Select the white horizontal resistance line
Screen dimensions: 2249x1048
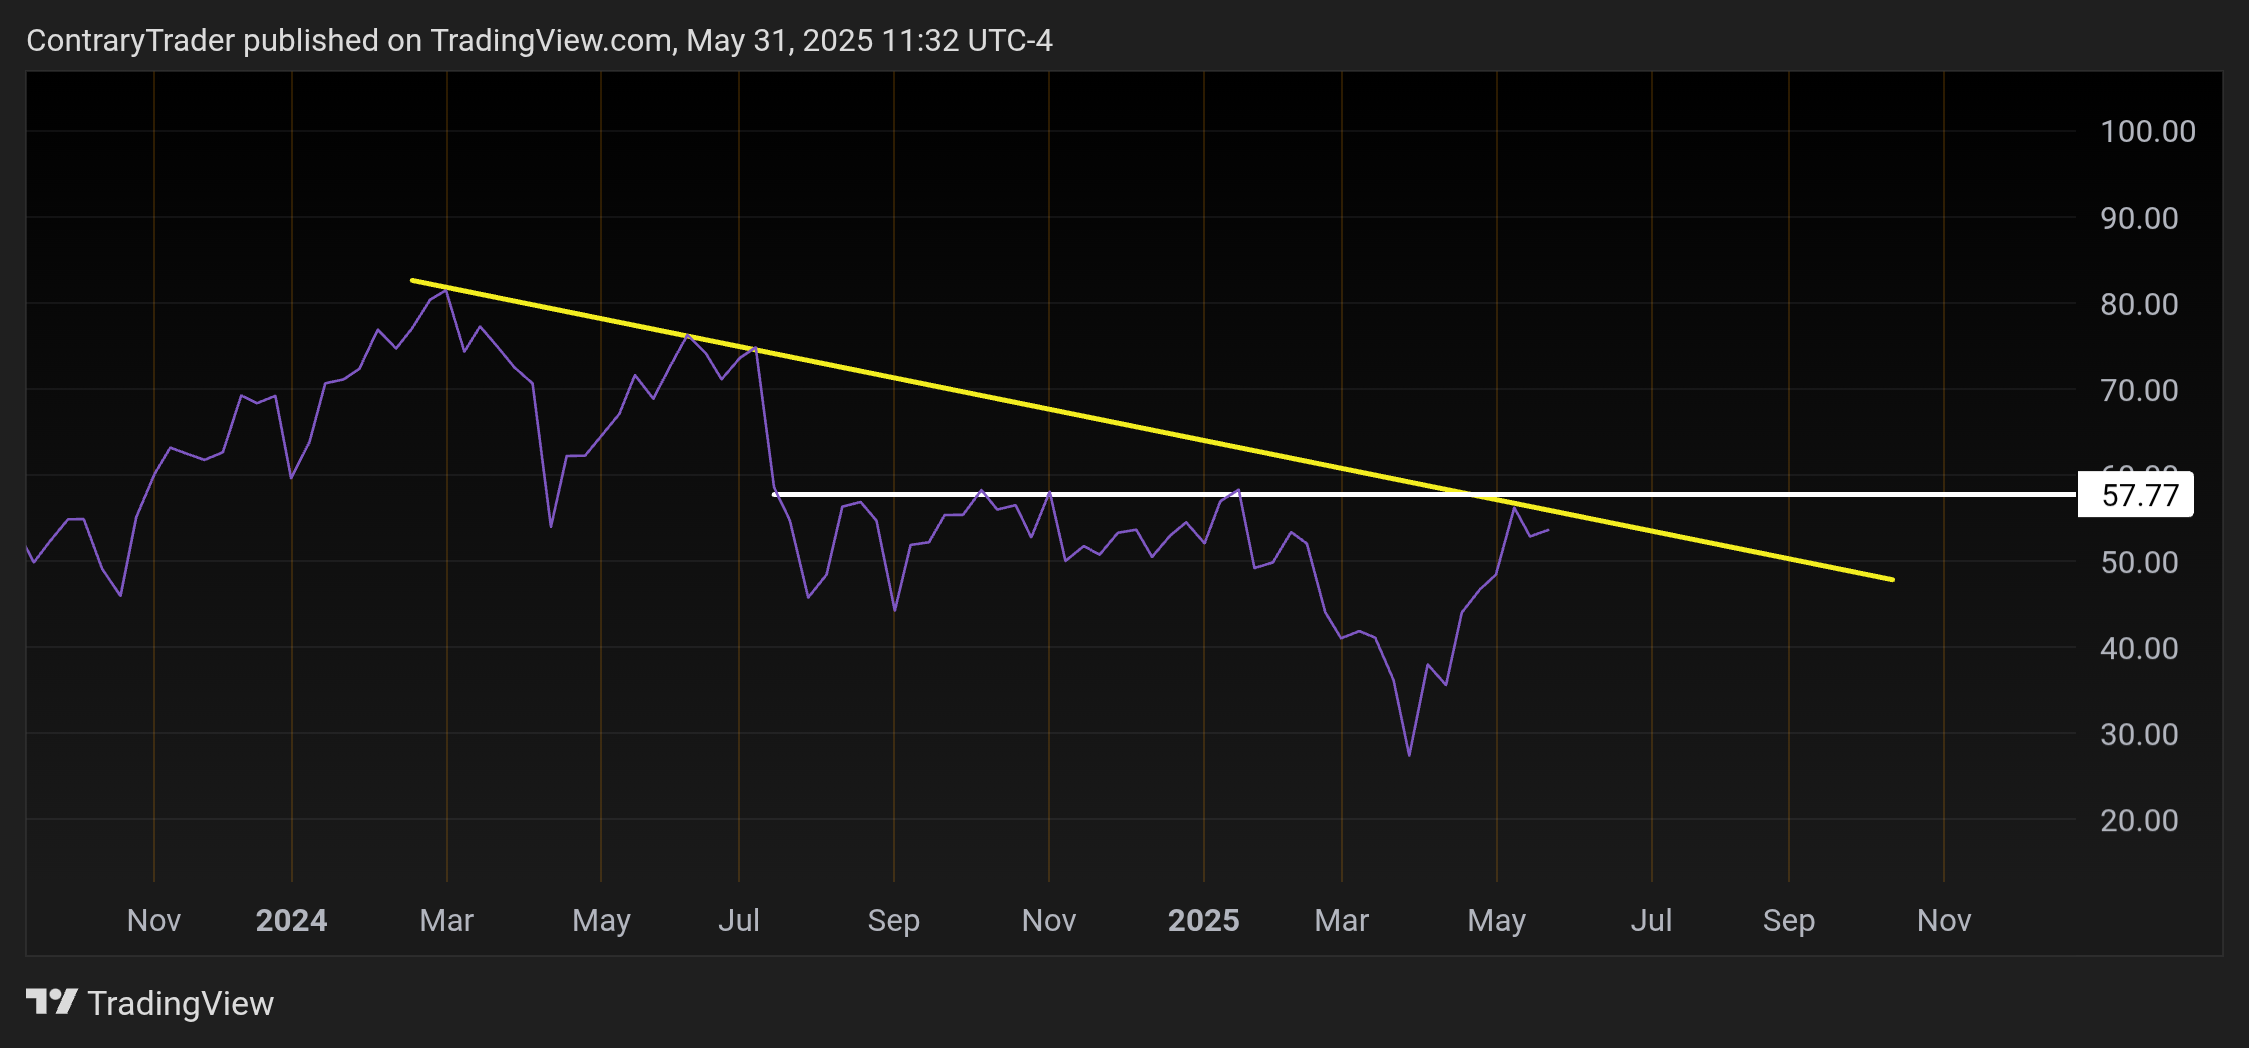pos(1425,494)
